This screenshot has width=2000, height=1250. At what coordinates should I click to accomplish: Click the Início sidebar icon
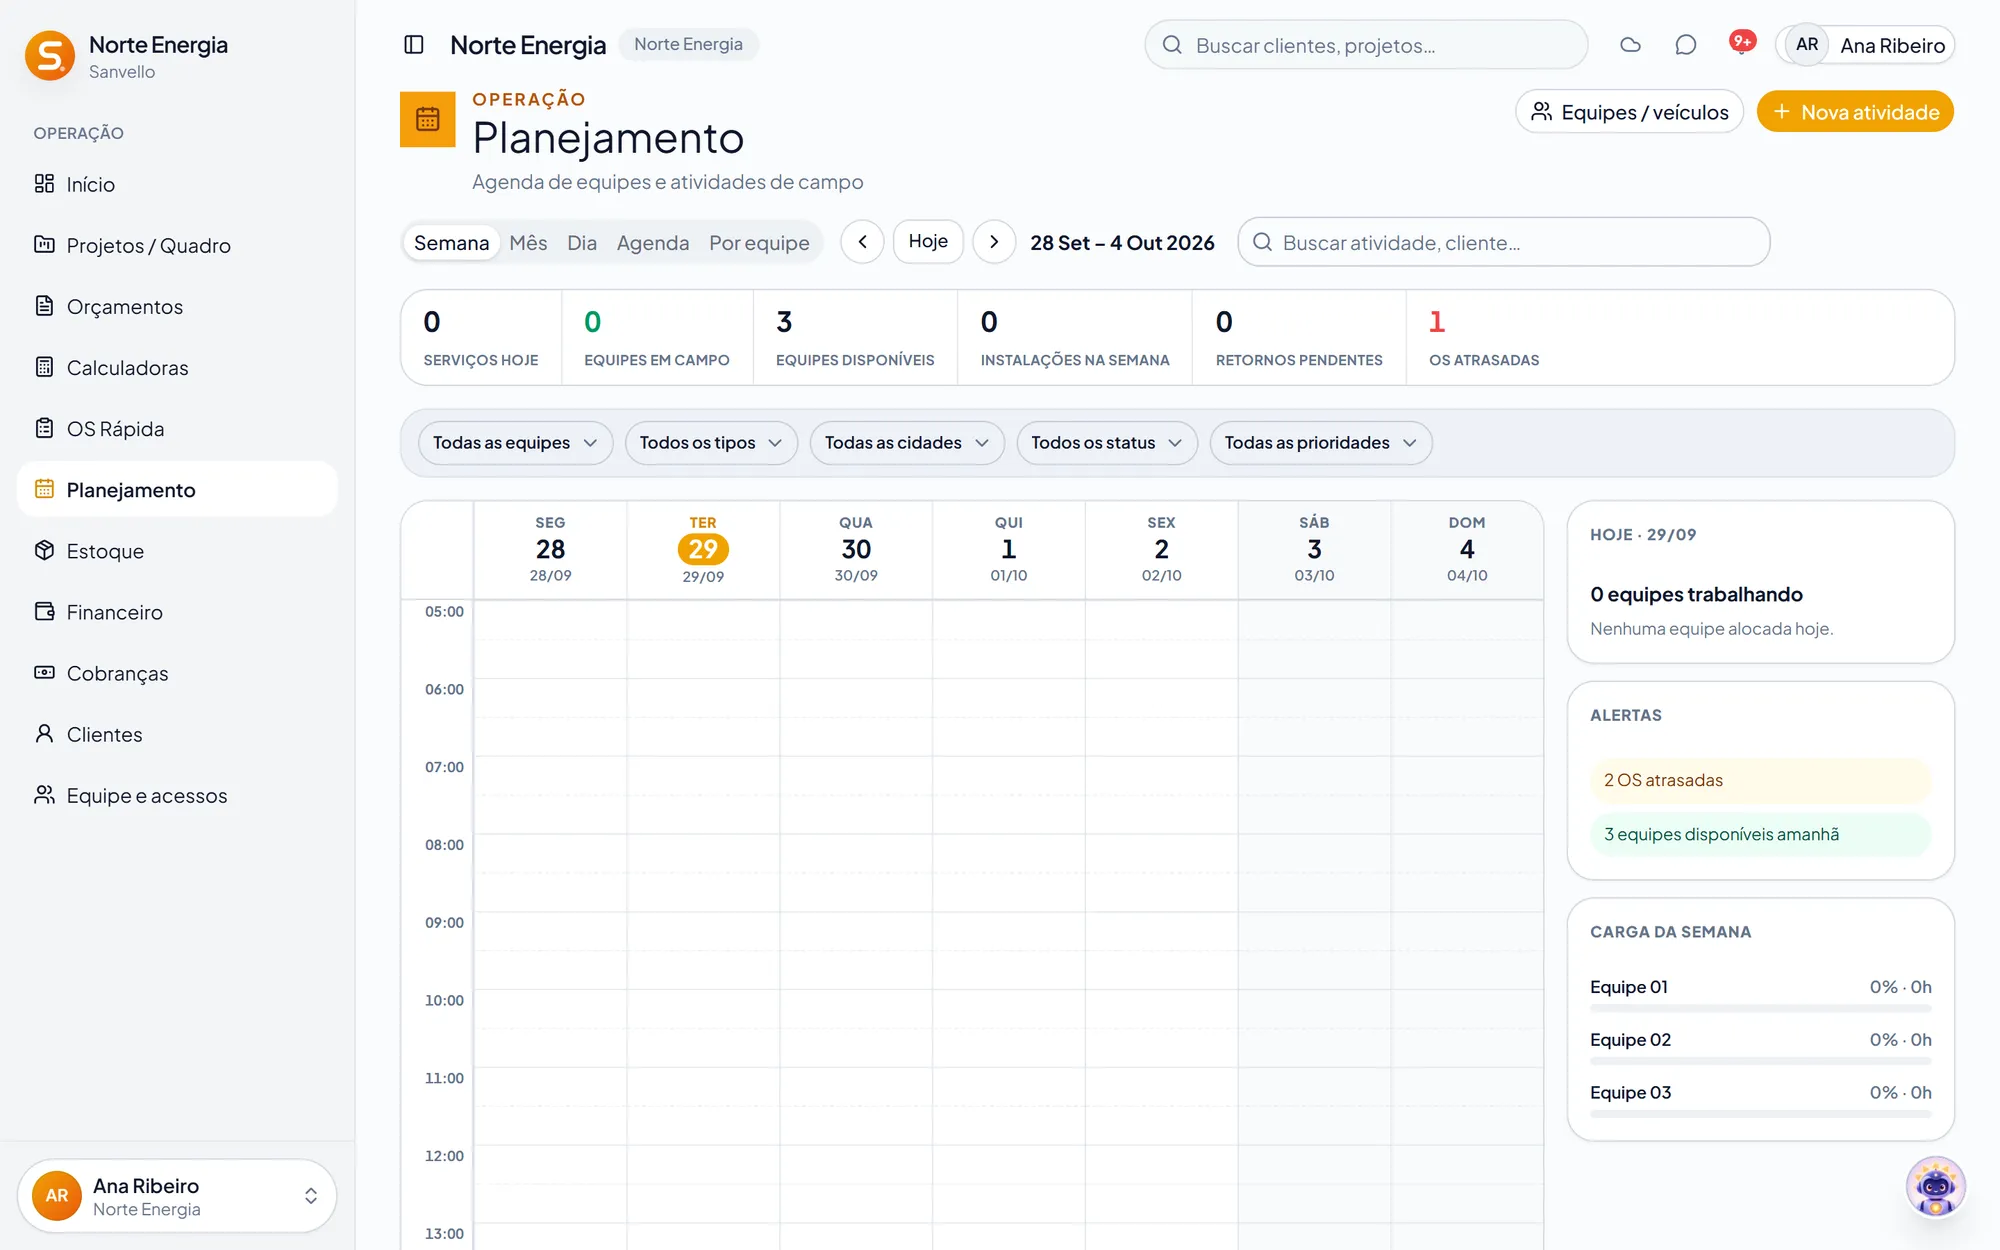click(x=44, y=184)
